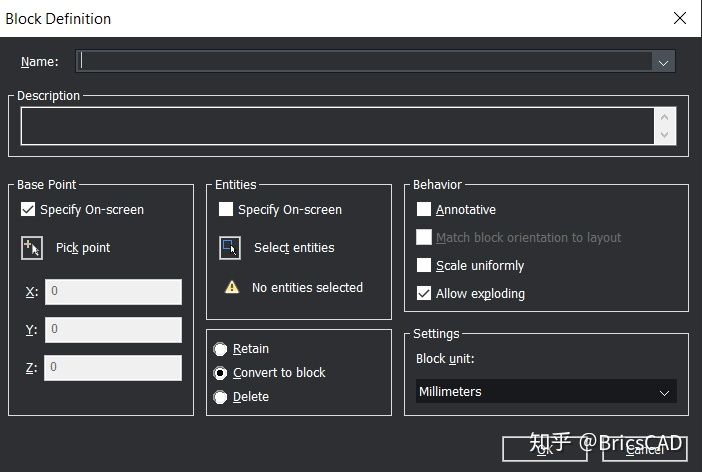Open the Block unit Millimeters dropdown
The height and width of the screenshot is (472, 702).
(x=546, y=391)
